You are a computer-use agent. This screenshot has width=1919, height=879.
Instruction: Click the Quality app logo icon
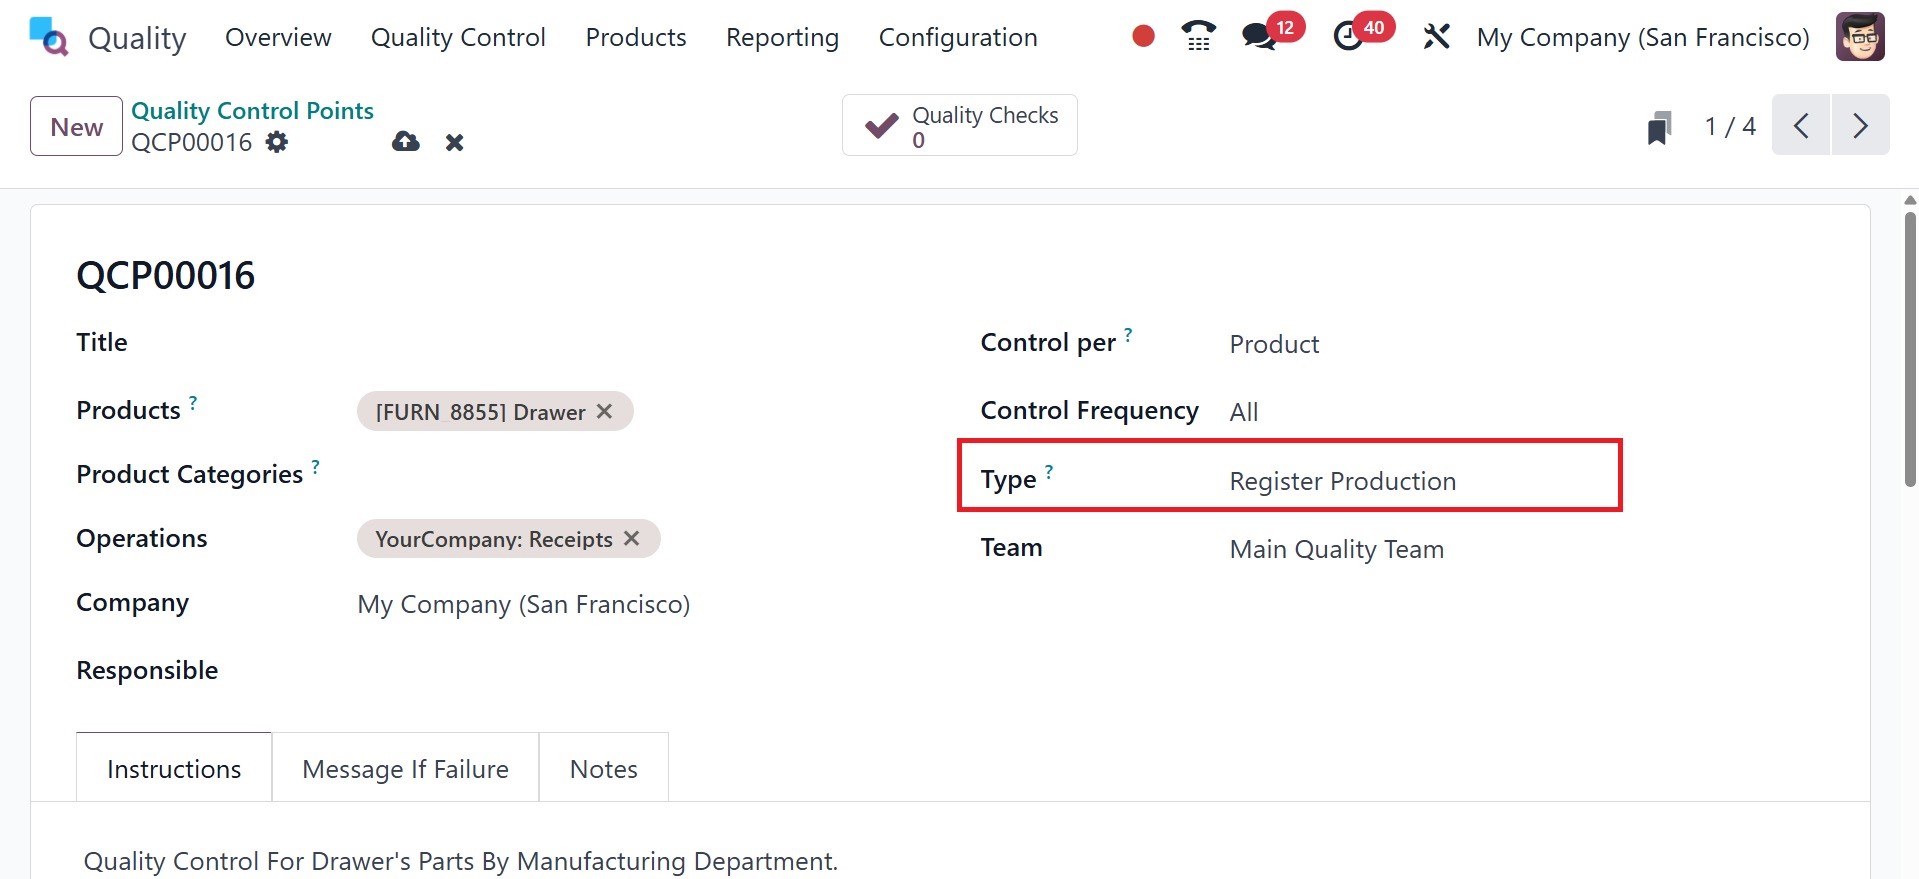click(49, 37)
